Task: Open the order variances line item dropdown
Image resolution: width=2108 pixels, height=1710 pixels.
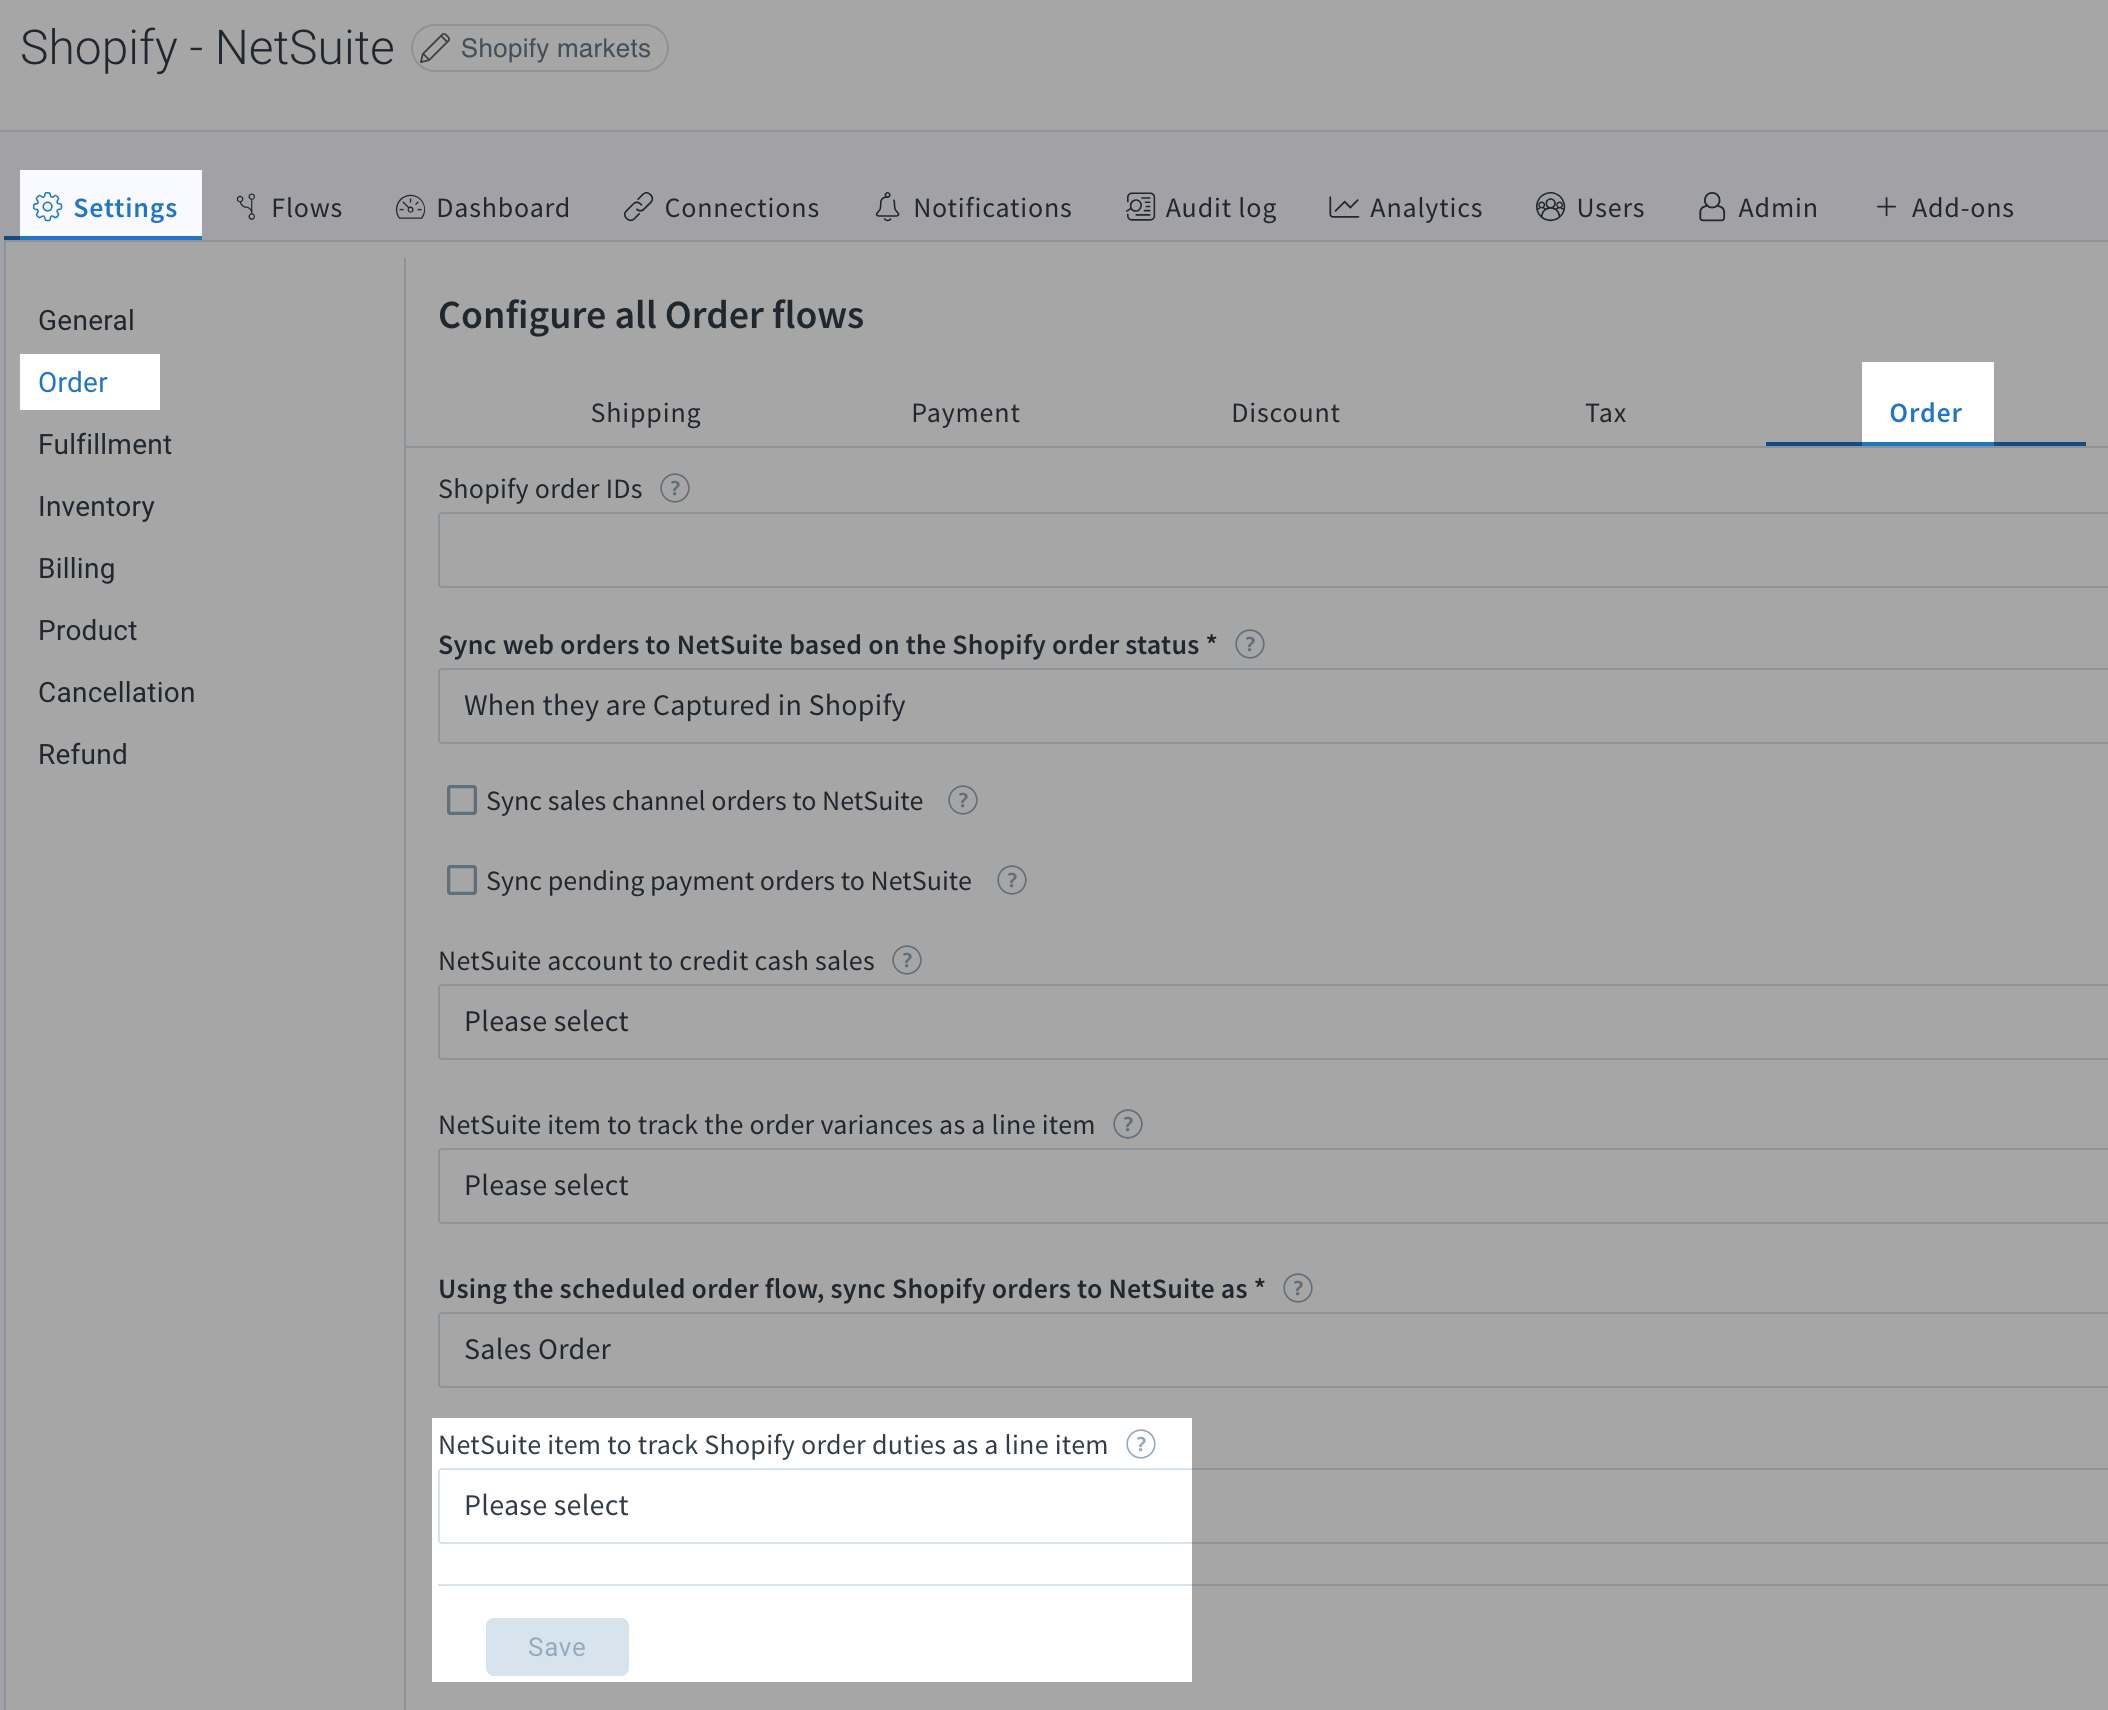Action: (x=1272, y=1186)
